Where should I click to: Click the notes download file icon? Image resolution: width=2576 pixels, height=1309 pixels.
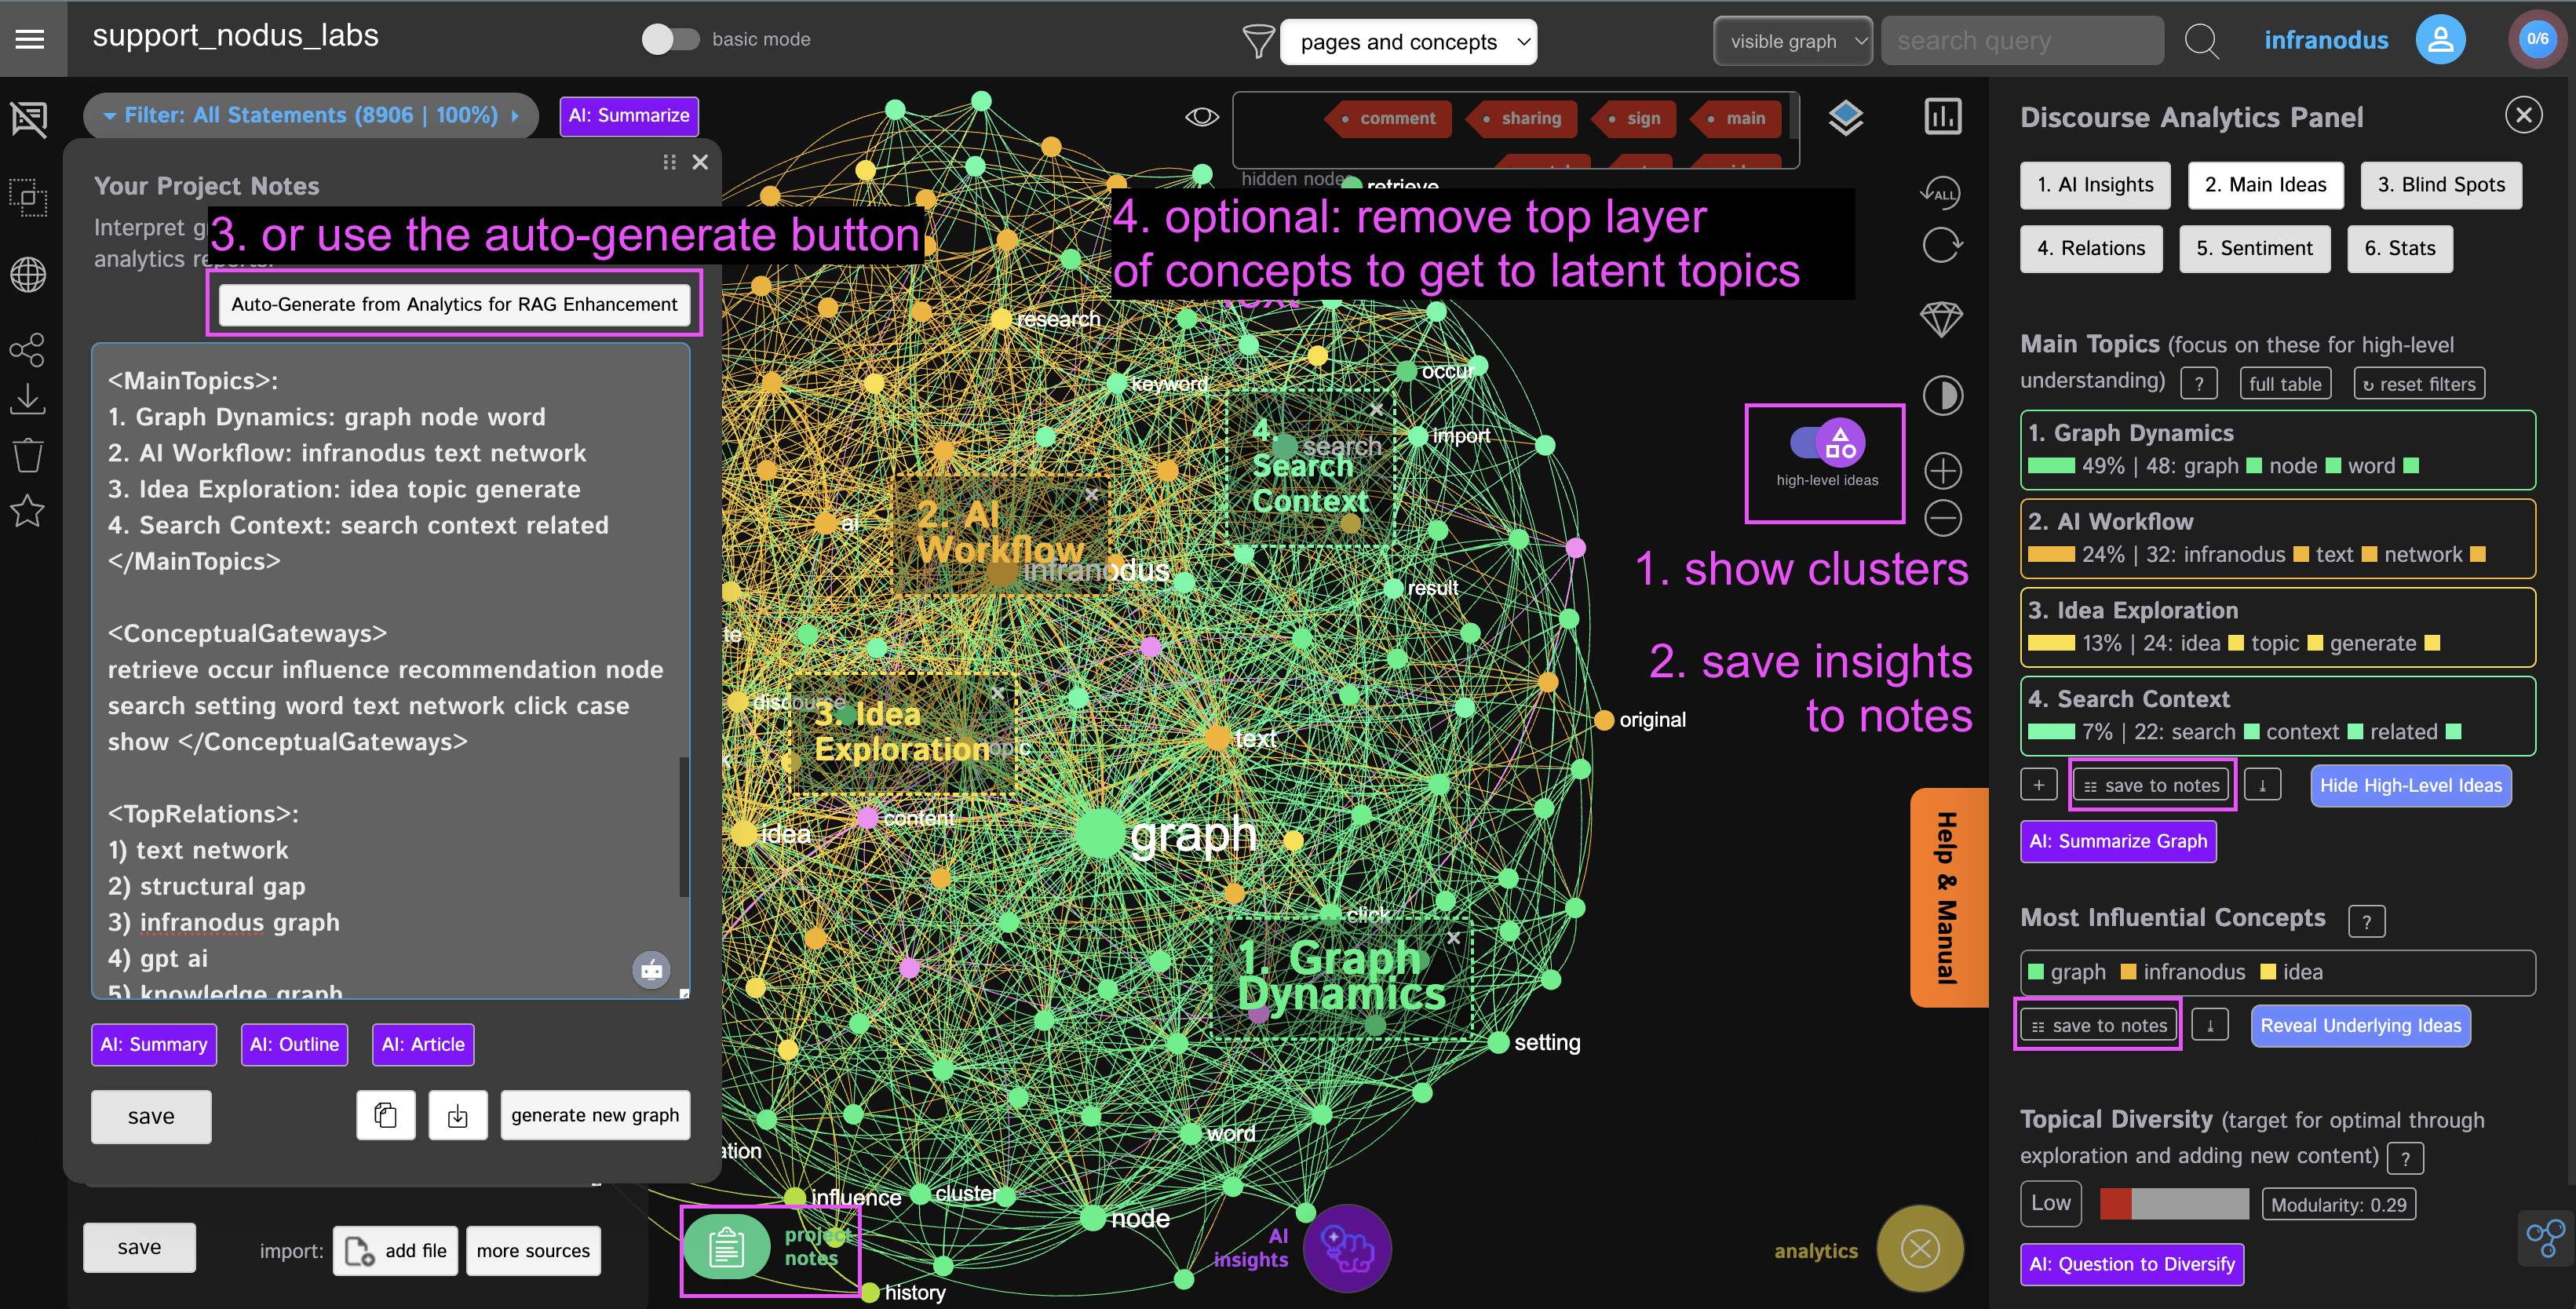[x=458, y=1115]
